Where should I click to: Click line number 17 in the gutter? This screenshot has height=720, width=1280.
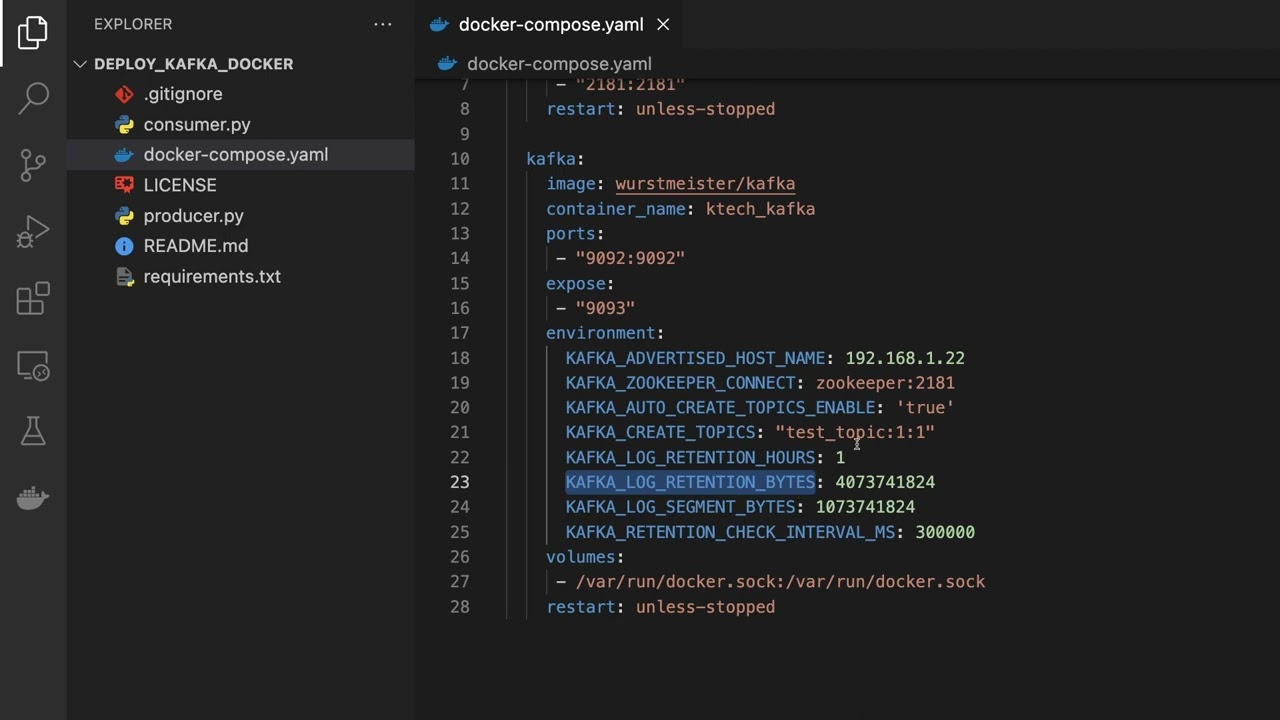click(459, 333)
